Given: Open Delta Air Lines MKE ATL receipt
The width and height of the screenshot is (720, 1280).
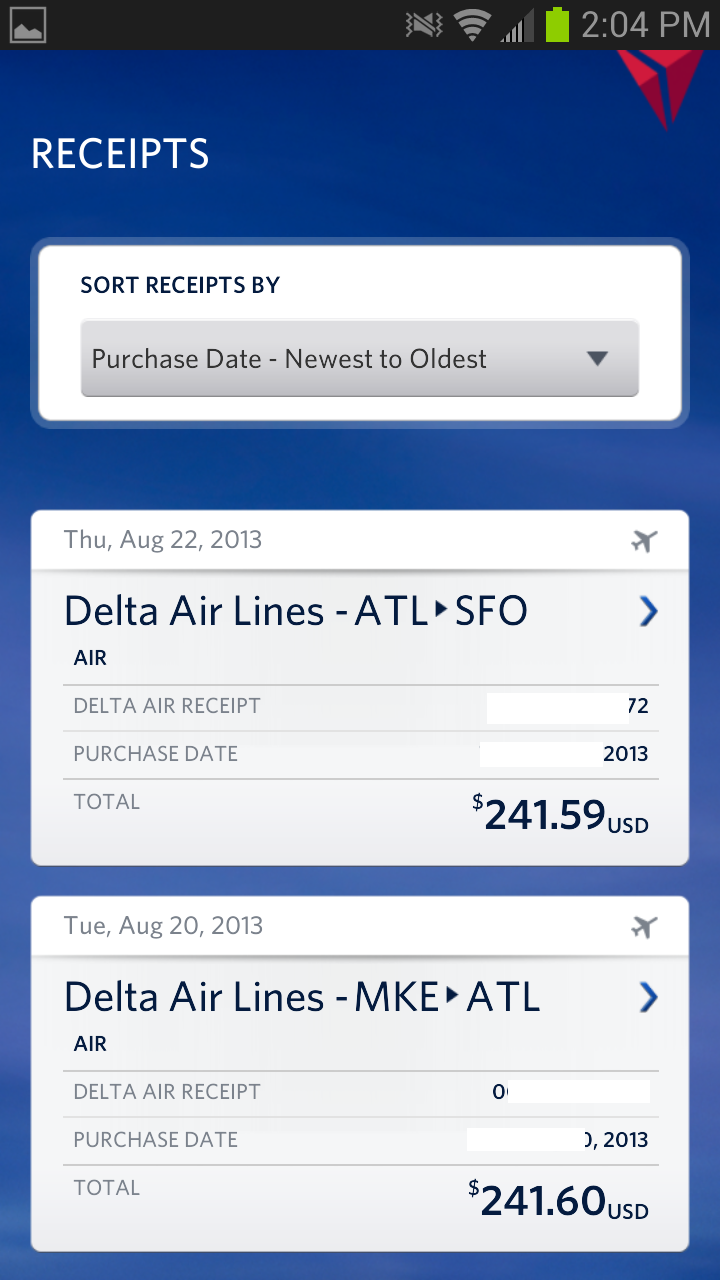Looking at the screenshot, I should click(302, 997).
